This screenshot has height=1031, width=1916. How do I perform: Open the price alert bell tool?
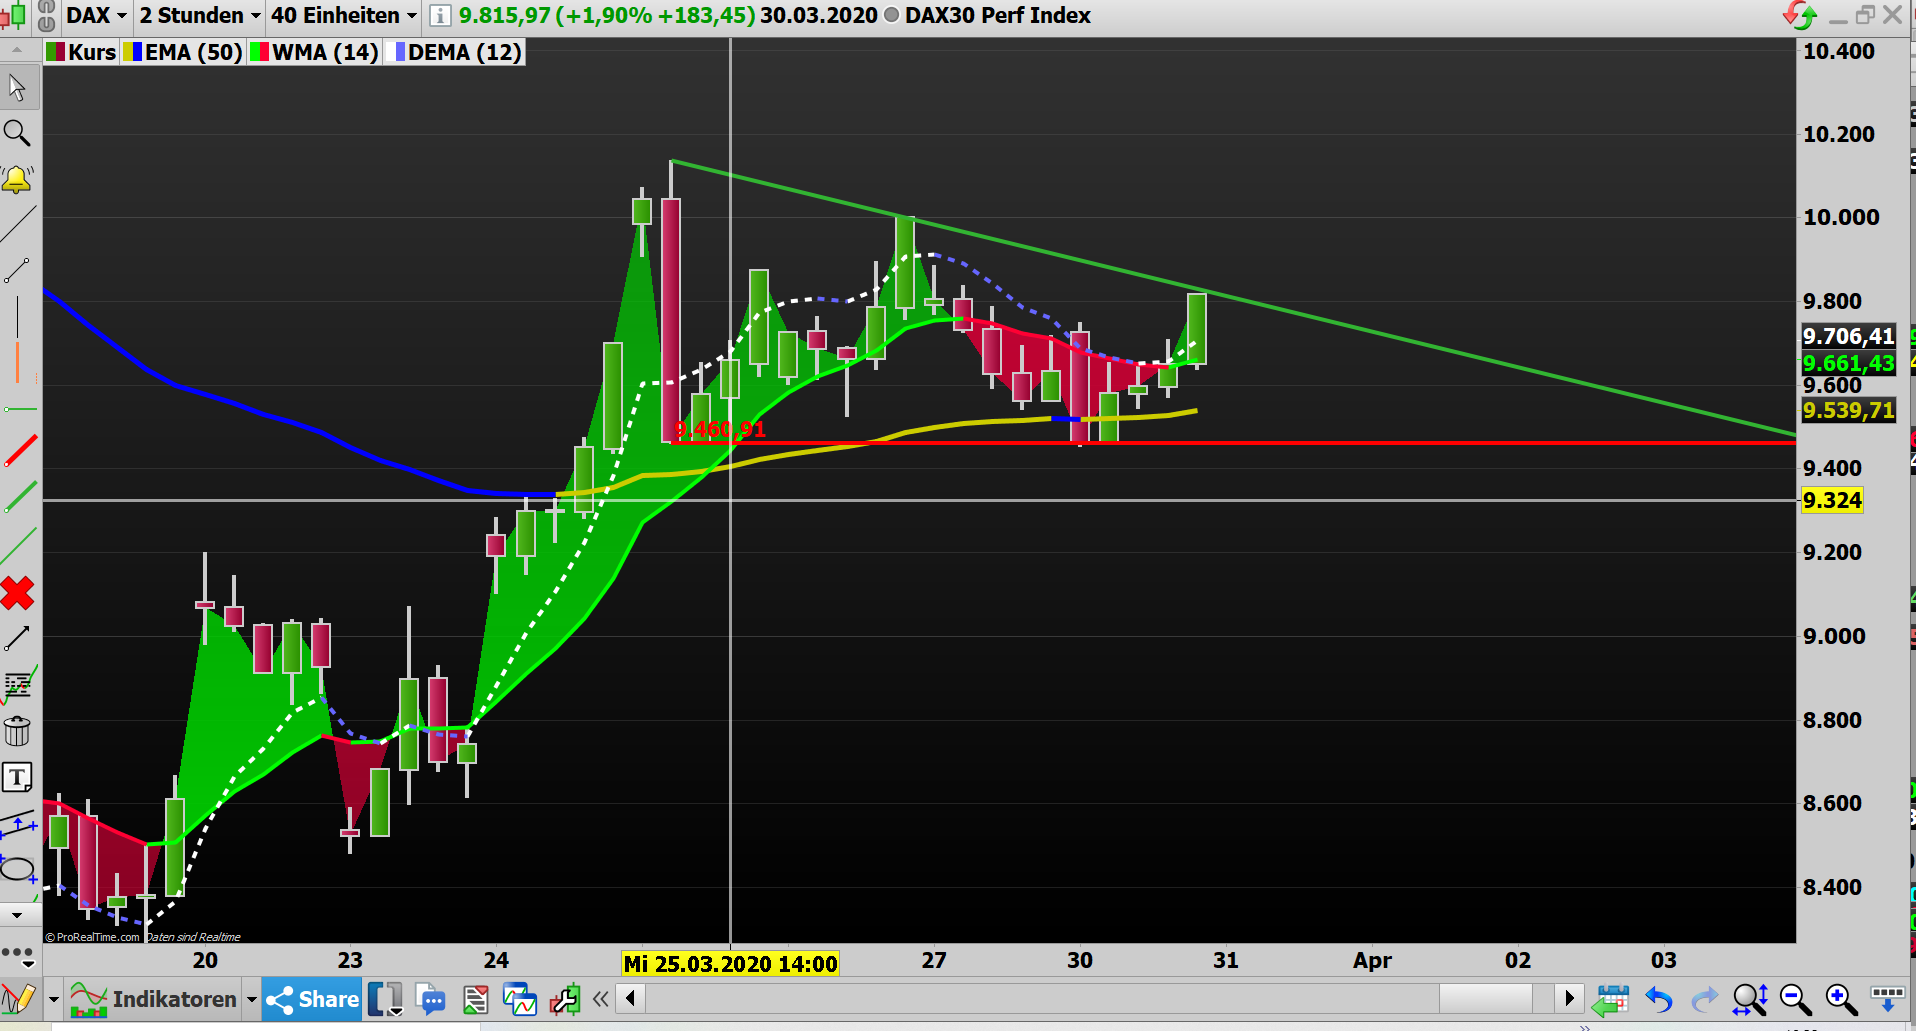pyautogui.click(x=17, y=178)
